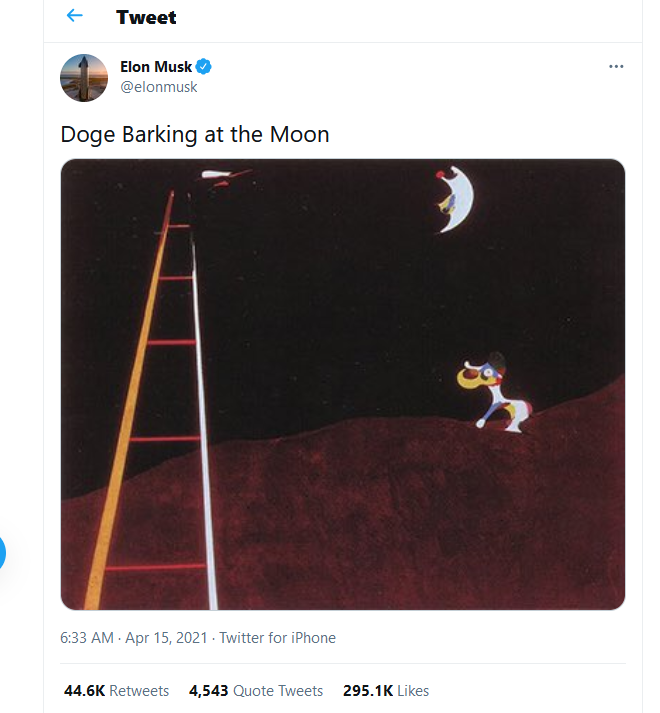Click the "Tweet" header title
This screenshot has width=660, height=713.
click(146, 18)
